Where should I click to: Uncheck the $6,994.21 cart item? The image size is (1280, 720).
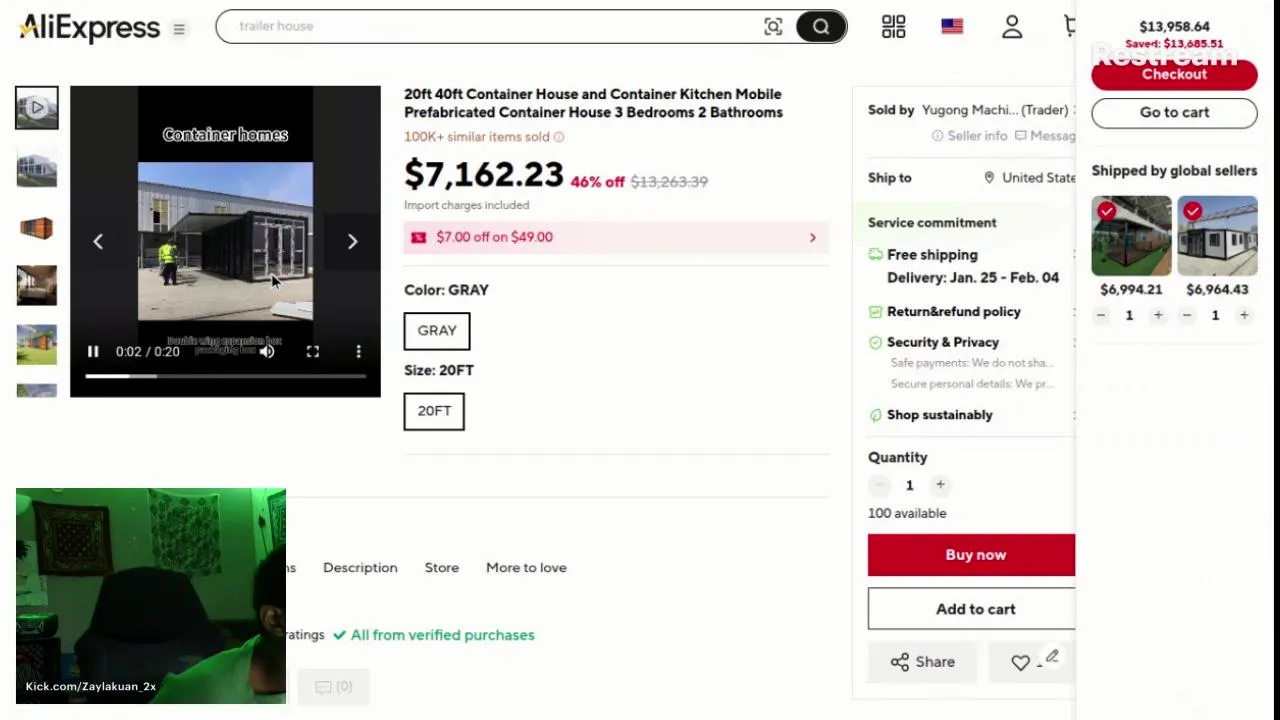pyautogui.click(x=1106, y=211)
